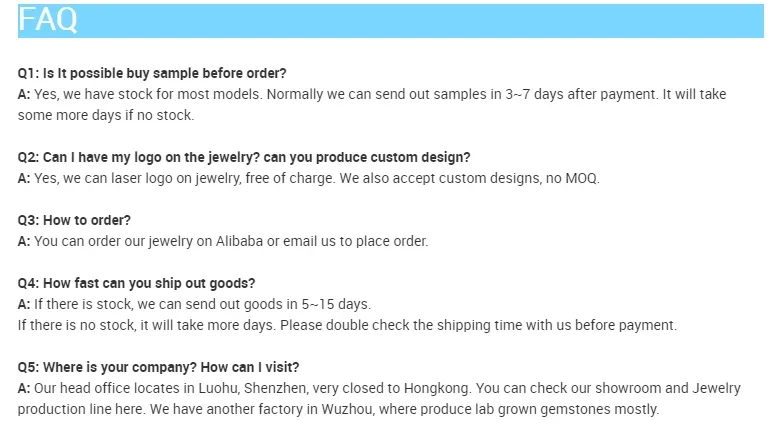Click the answer about sending samples in 3~7 days
This screenshot has height=433, width=774.
[x=372, y=94]
